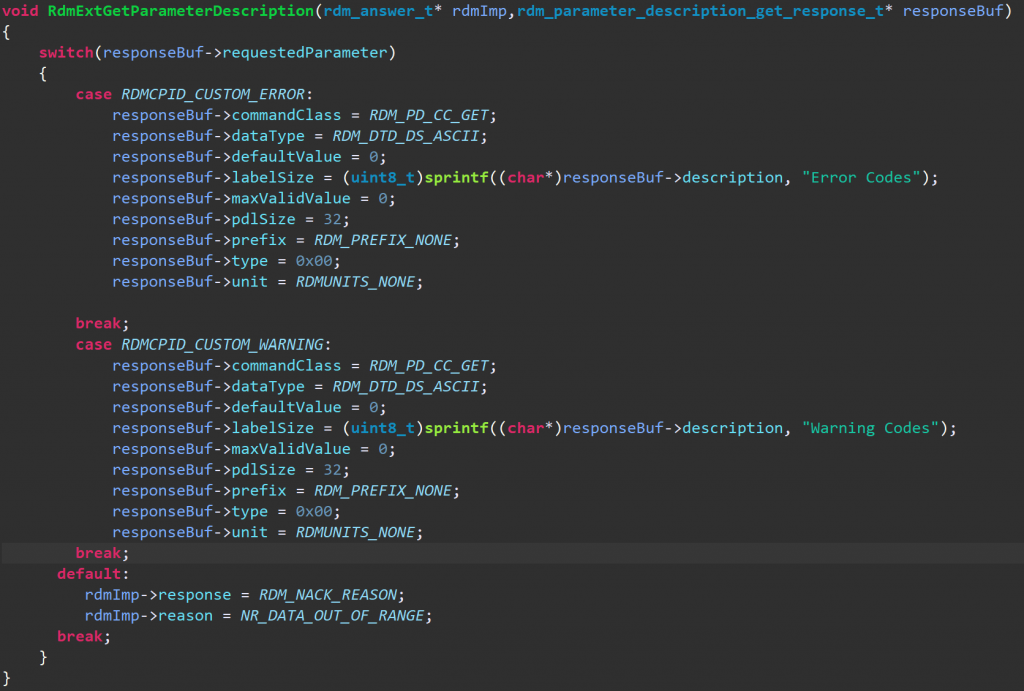This screenshot has height=691, width=1024.
Task: Click the break above case RDMCPID_CUSTOM_WARNING
Action: 98,324
